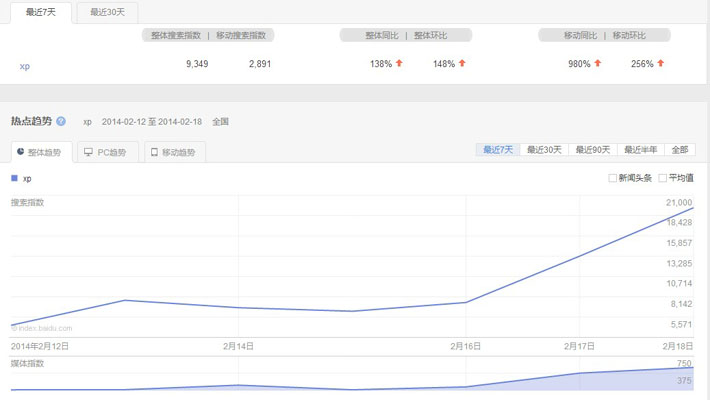Click the phone icon on 移动趋势 tab

click(x=154, y=153)
